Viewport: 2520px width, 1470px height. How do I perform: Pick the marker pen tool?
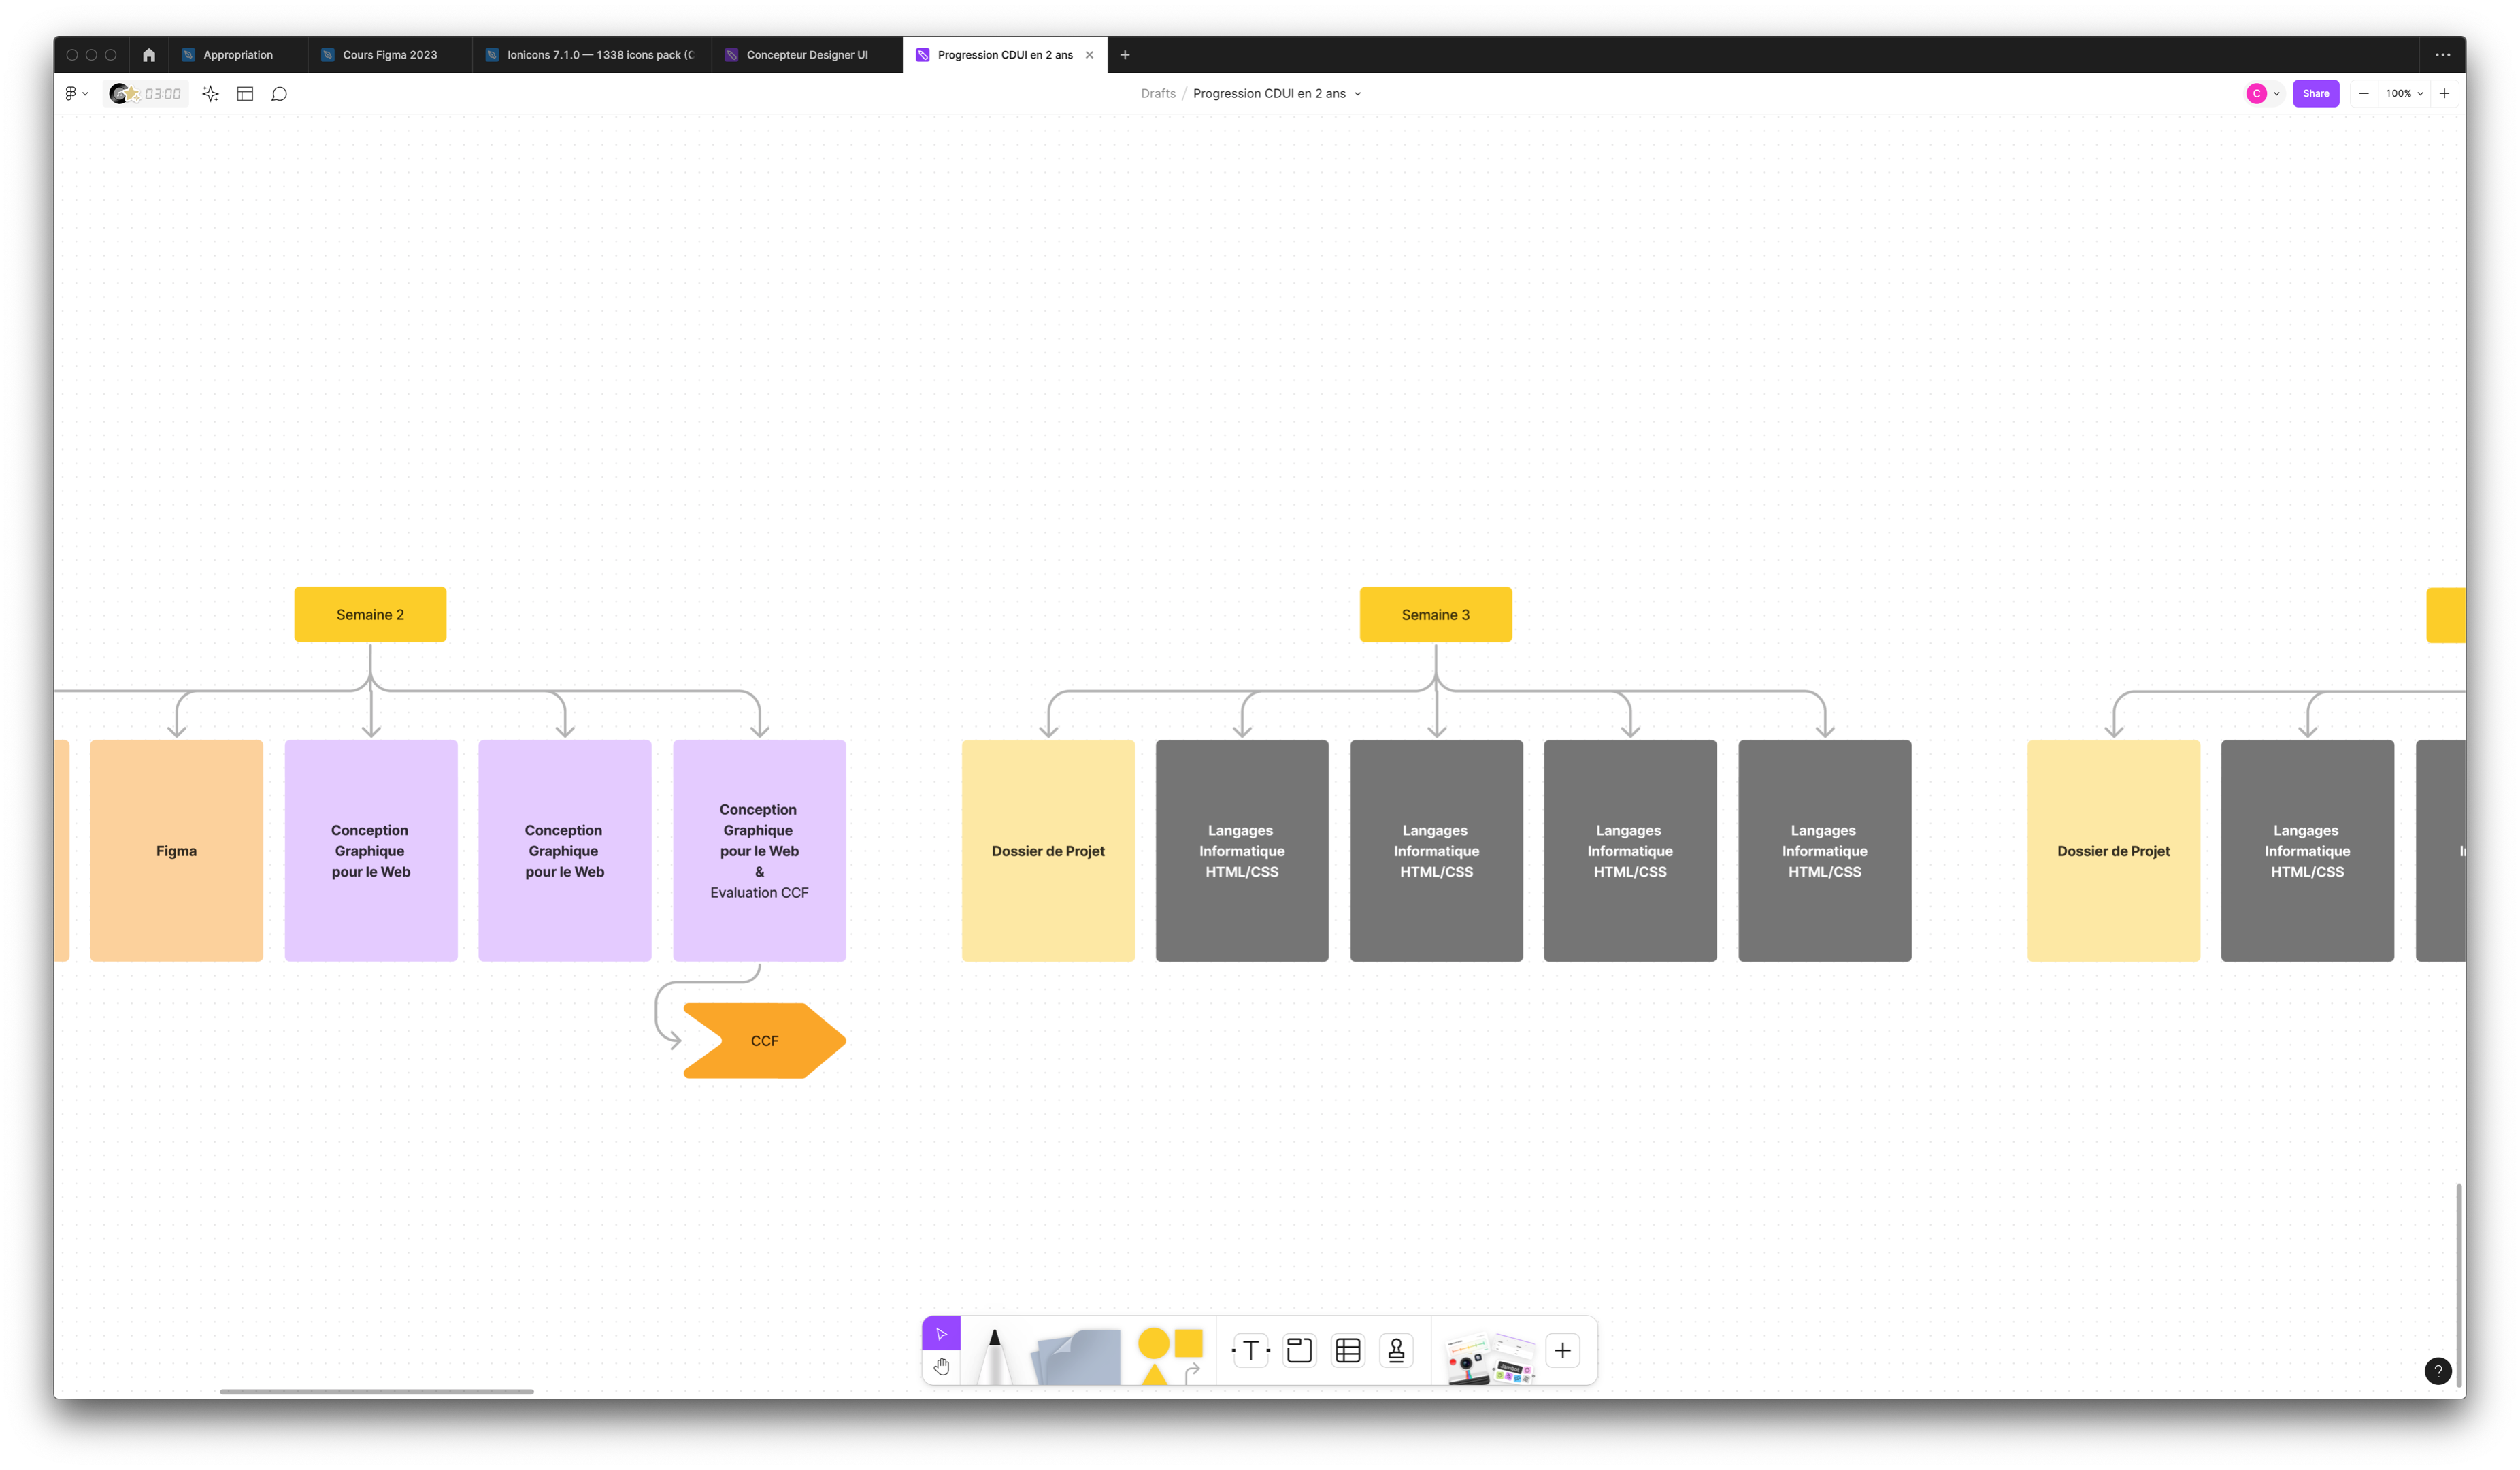(x=993, y=1356)
